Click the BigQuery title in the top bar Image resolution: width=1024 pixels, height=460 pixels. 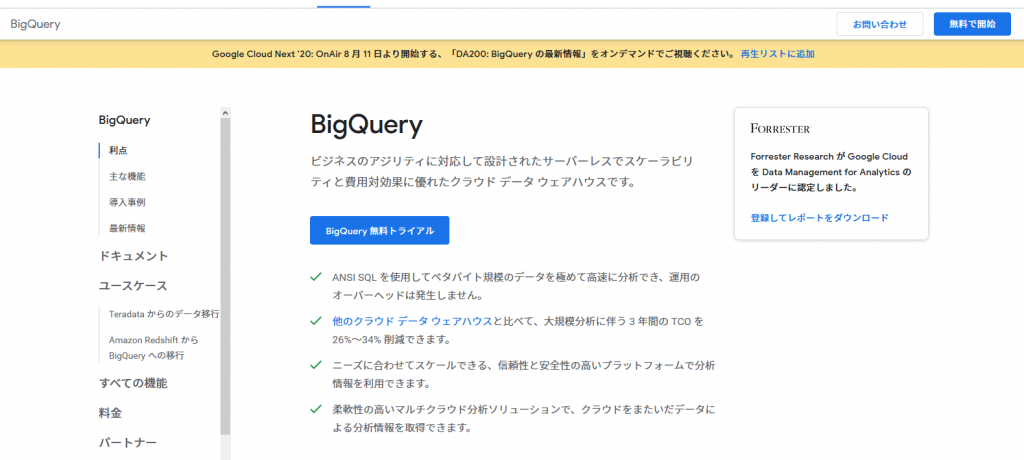[35, 24]
